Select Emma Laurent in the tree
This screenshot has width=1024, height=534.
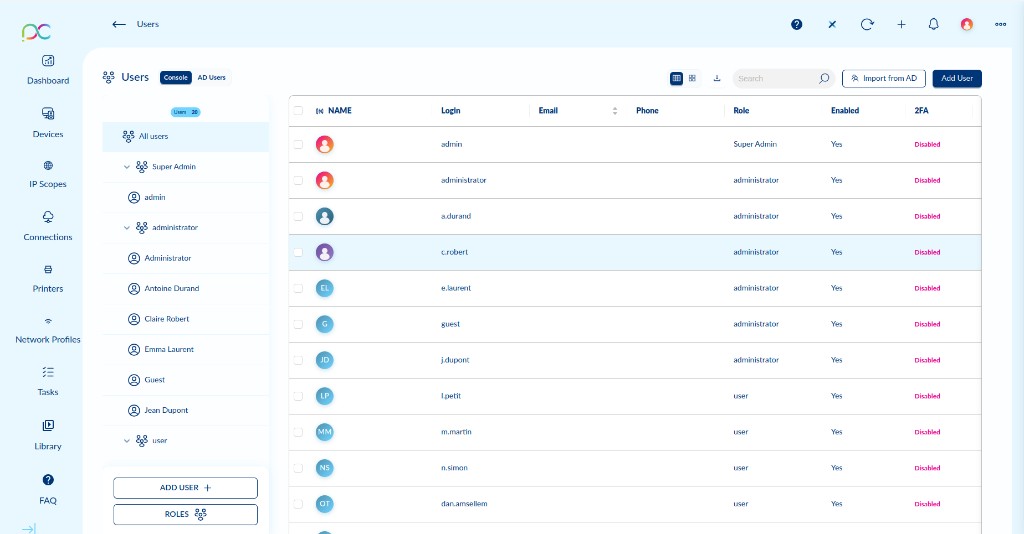(185, 349)
